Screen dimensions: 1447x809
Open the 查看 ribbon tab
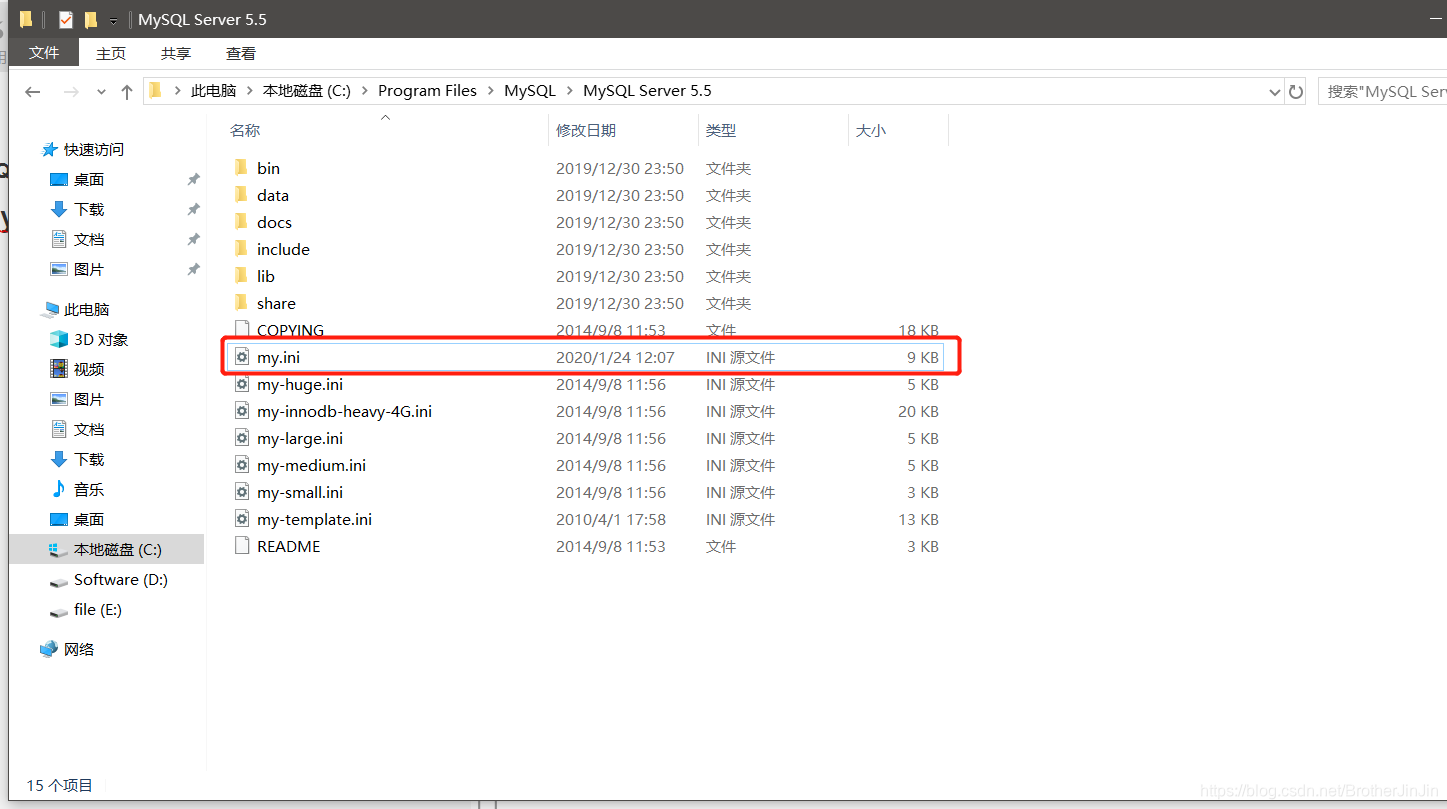pos(241,54)
